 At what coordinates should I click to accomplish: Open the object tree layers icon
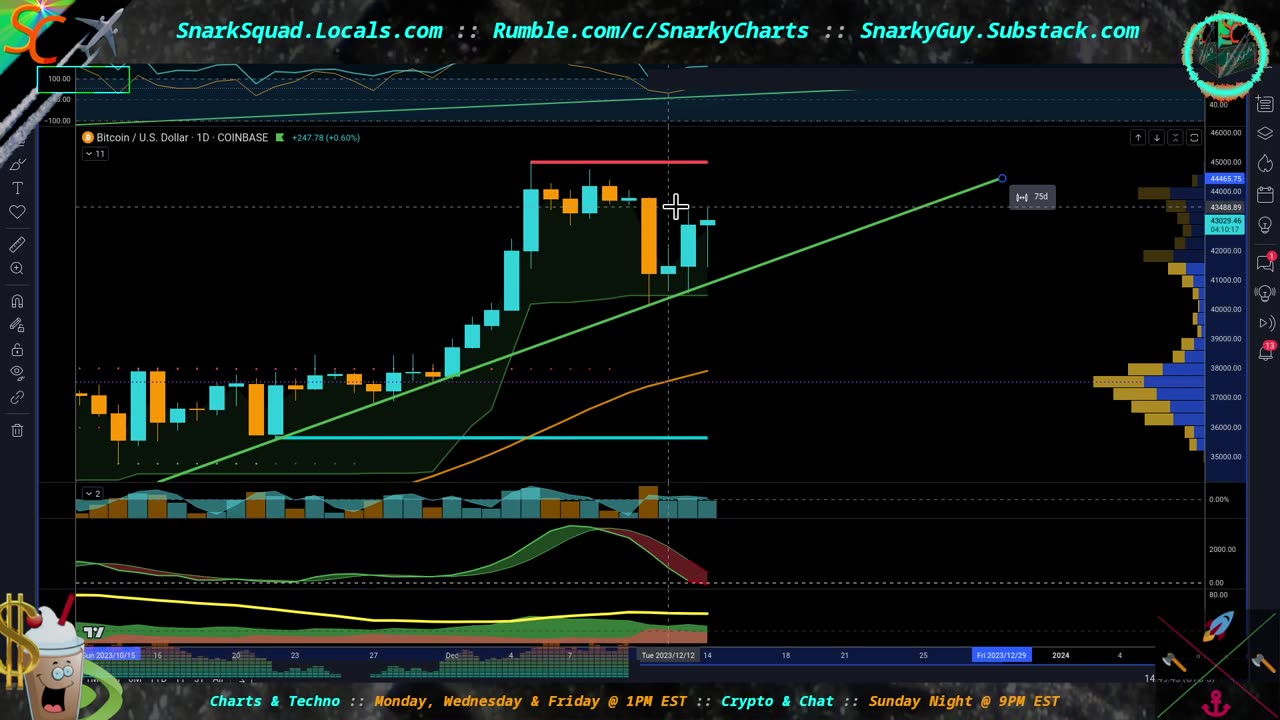tap(1265, 134)
